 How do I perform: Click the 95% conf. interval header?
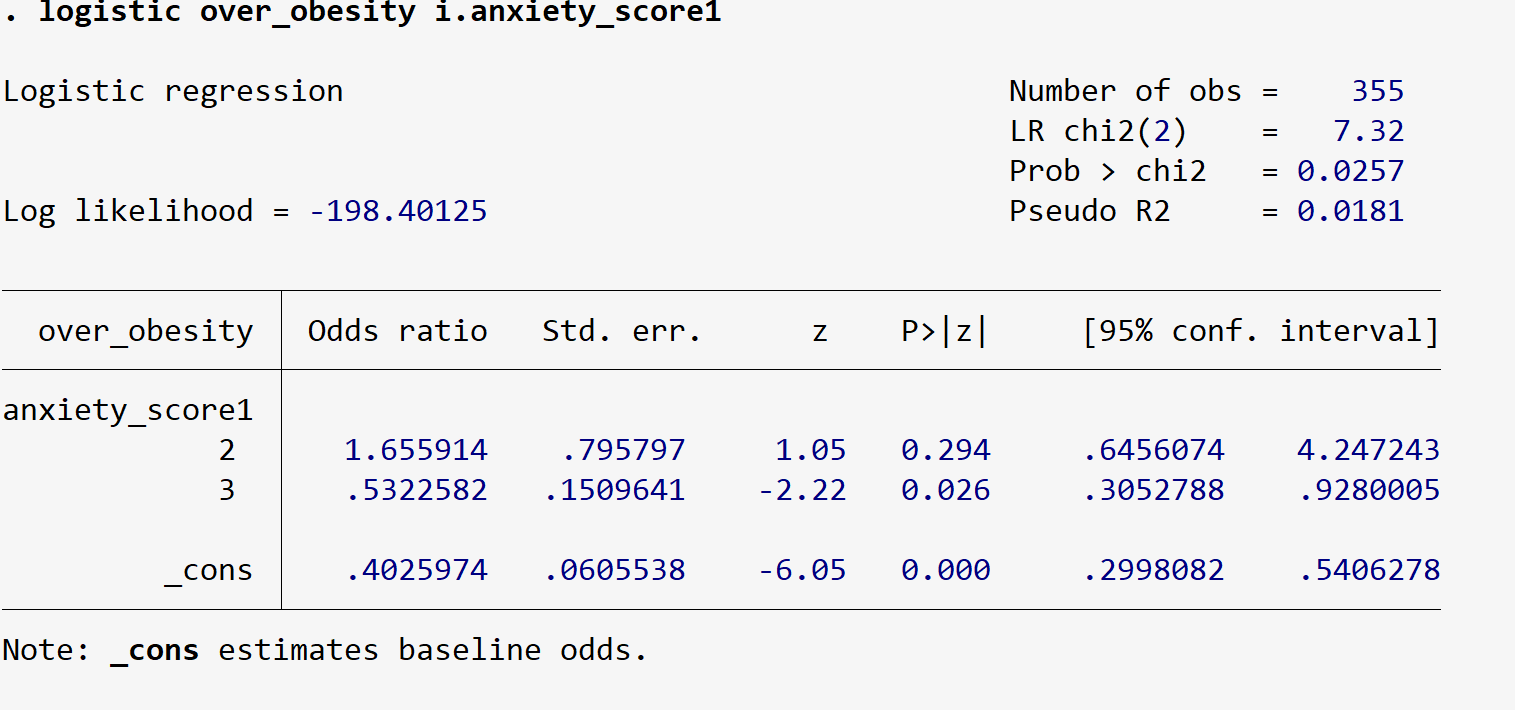[x=1260, y=331]
